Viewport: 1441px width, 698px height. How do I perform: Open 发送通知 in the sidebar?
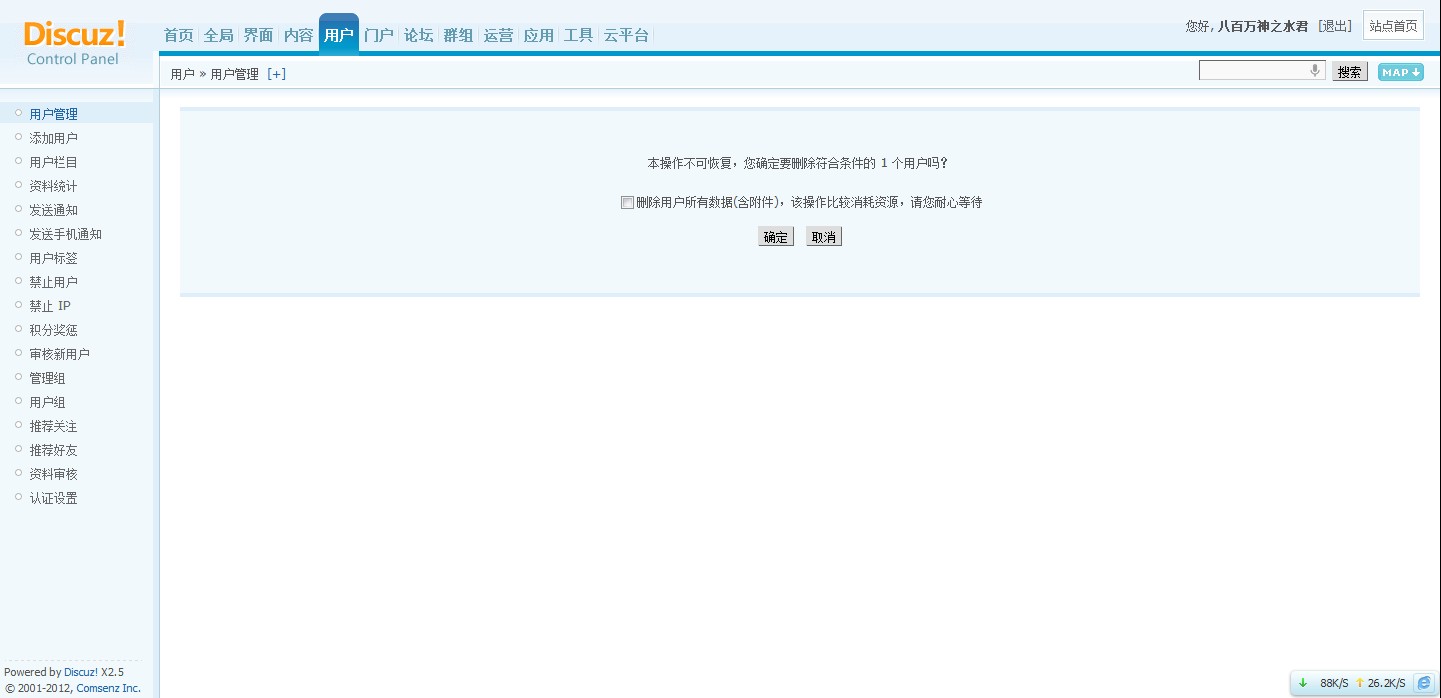click(x=53, y=210)
